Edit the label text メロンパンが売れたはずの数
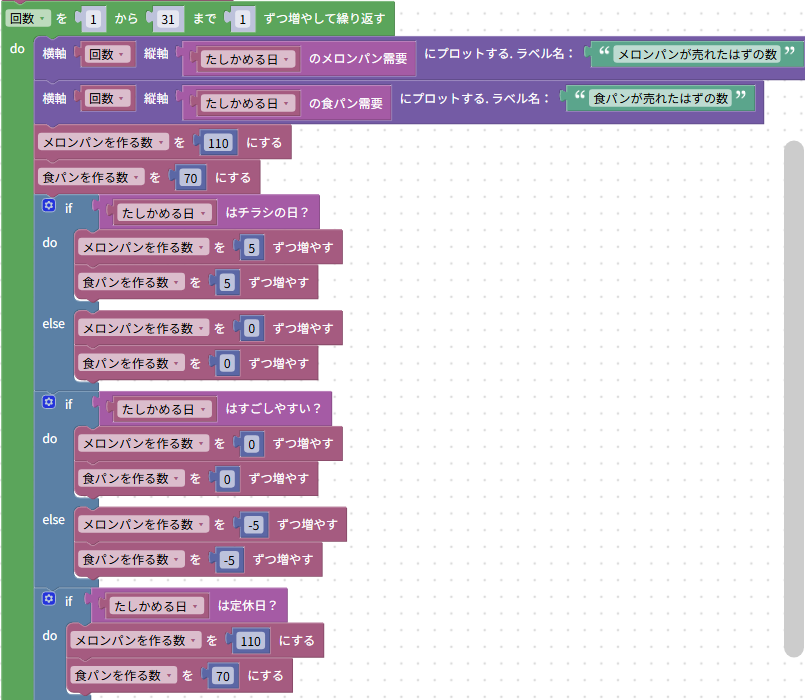Screen dimensions: 805x700 pos(696,54)
